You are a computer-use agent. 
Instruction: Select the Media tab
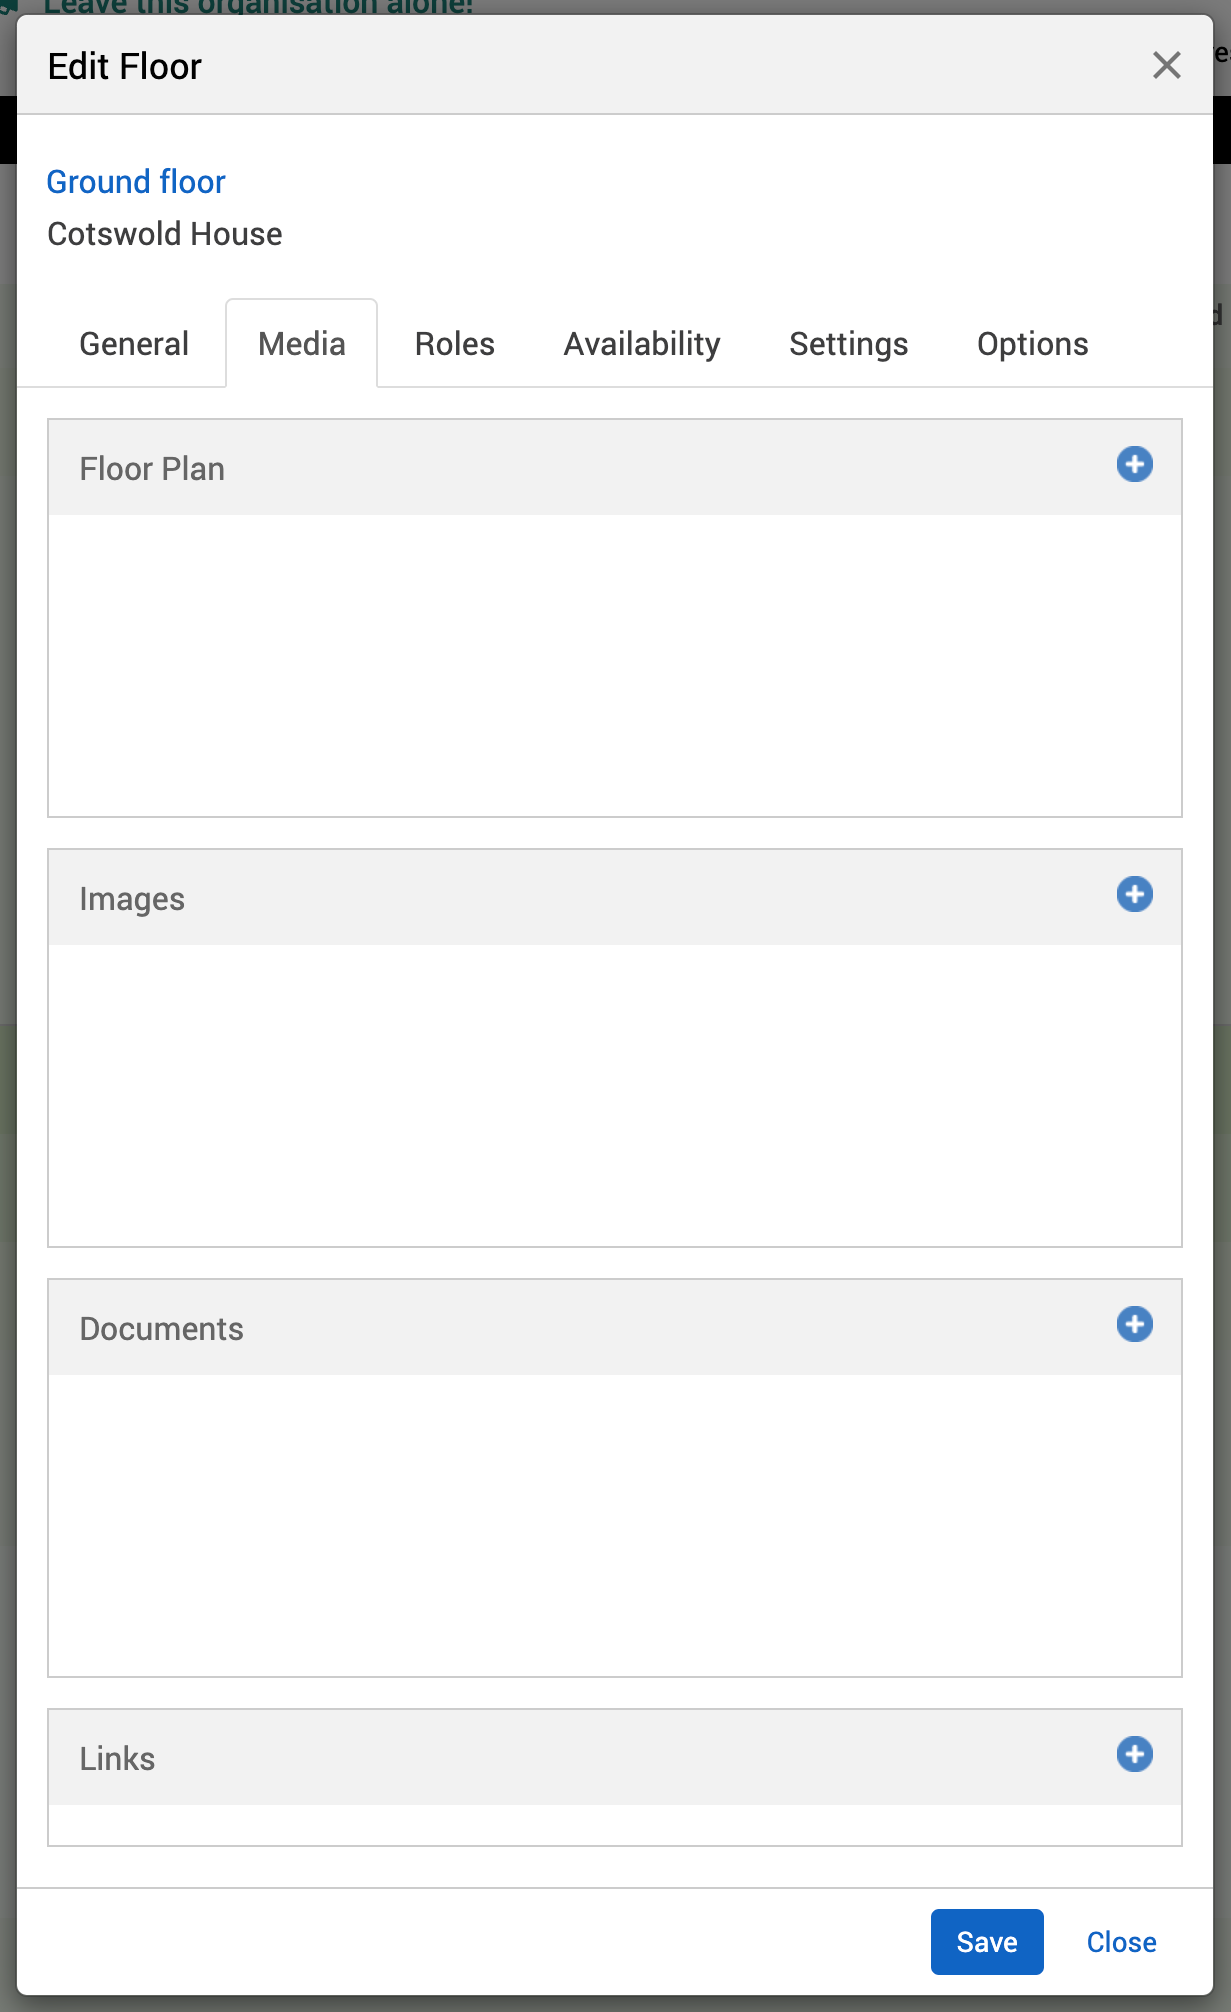(x=301, y=344)
